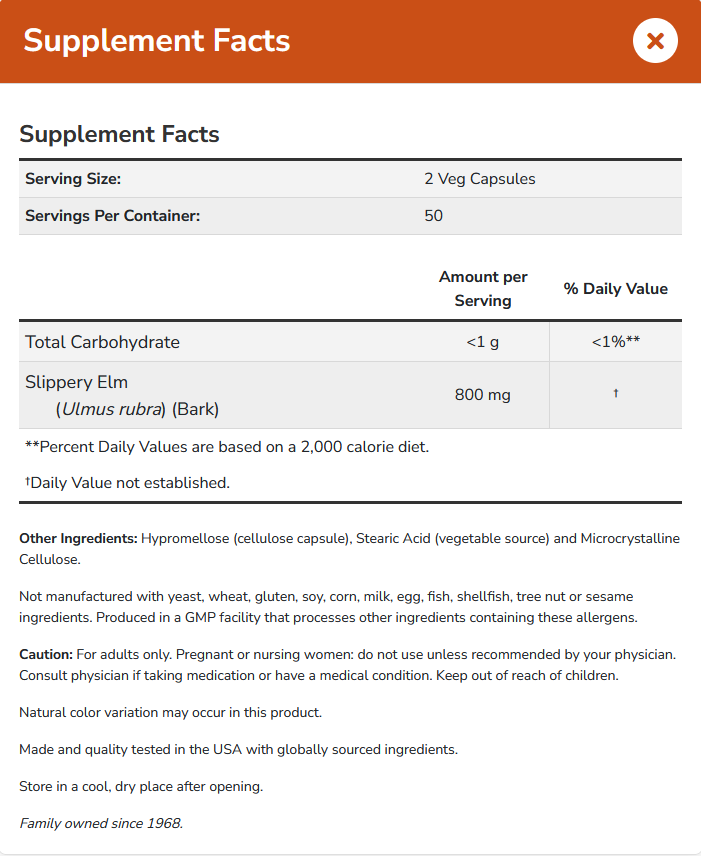The width and height of the screenshot is (701, 856).
Task: Click the "% Daily Value" column header
Action: coord(615,288)
